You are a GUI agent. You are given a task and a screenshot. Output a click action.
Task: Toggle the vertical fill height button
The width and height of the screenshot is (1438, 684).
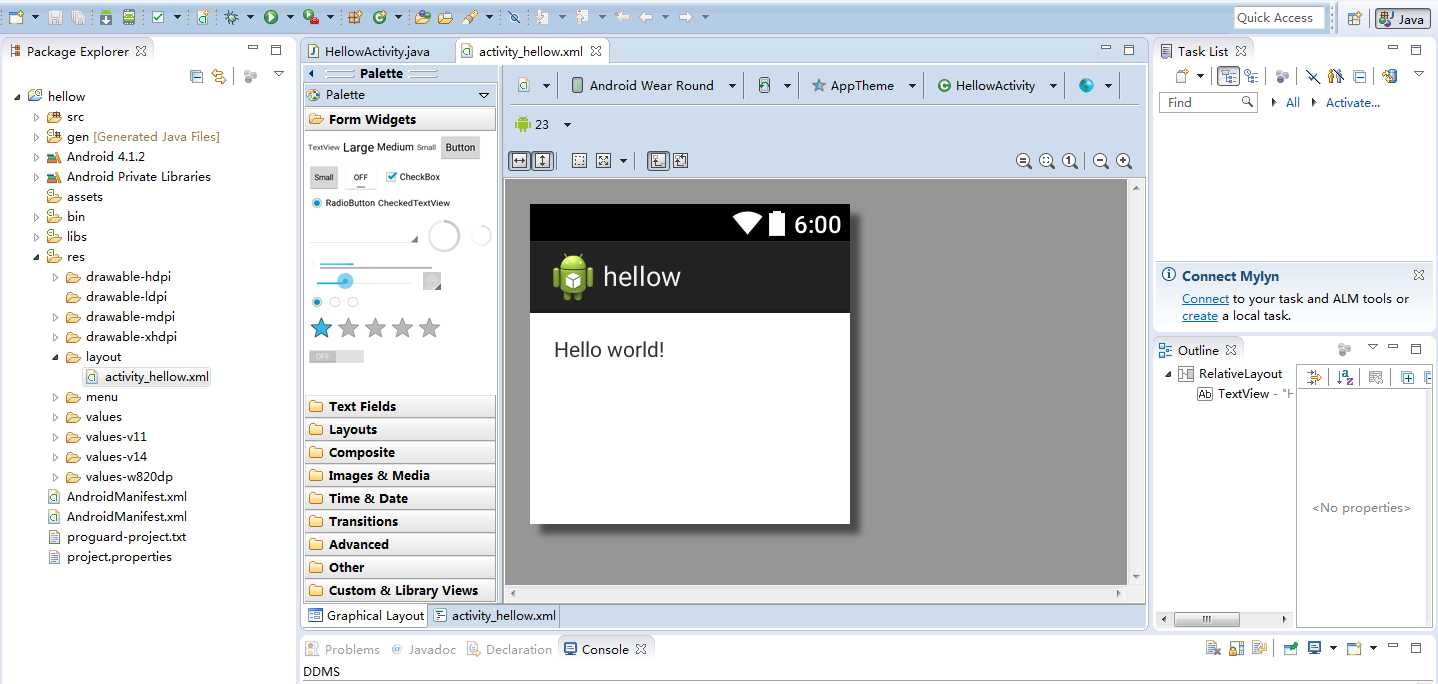point(542,160)
